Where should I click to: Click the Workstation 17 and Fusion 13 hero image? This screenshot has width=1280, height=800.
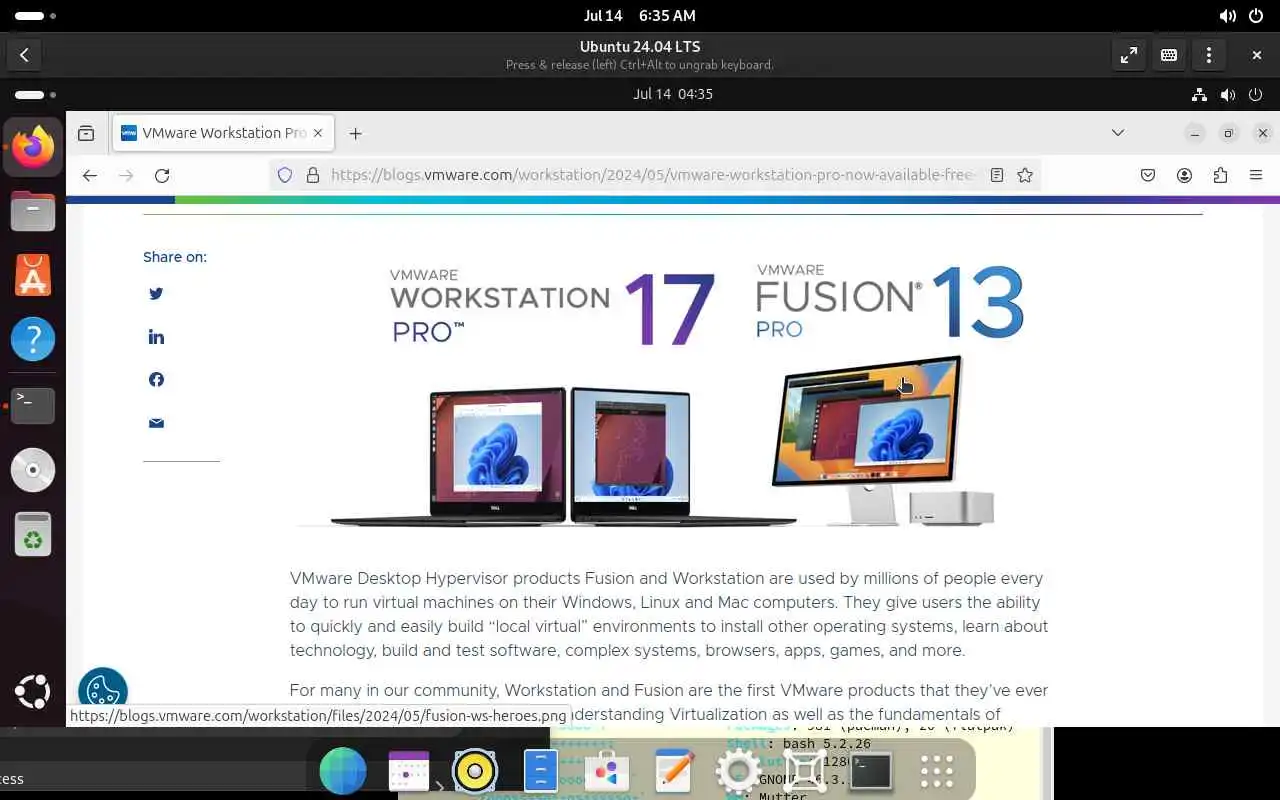(669, 393)
